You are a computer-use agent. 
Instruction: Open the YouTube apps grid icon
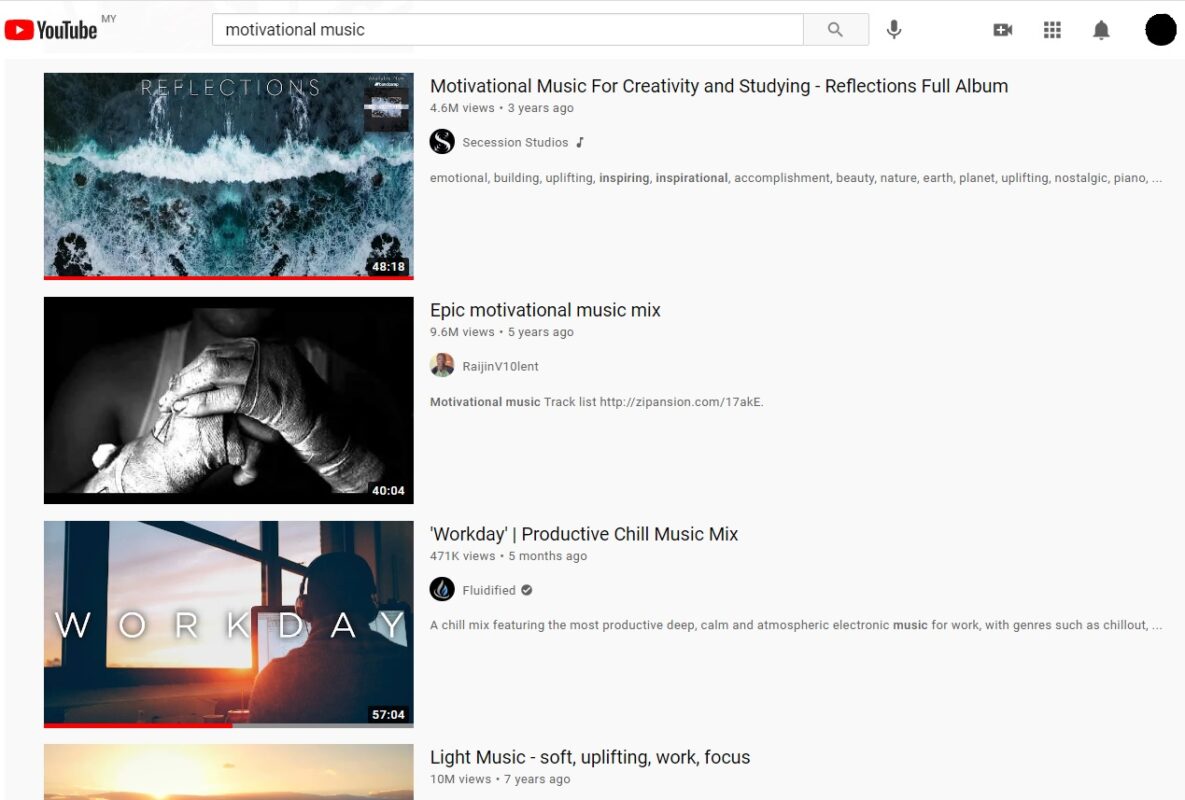click(x=1052, y=29)
